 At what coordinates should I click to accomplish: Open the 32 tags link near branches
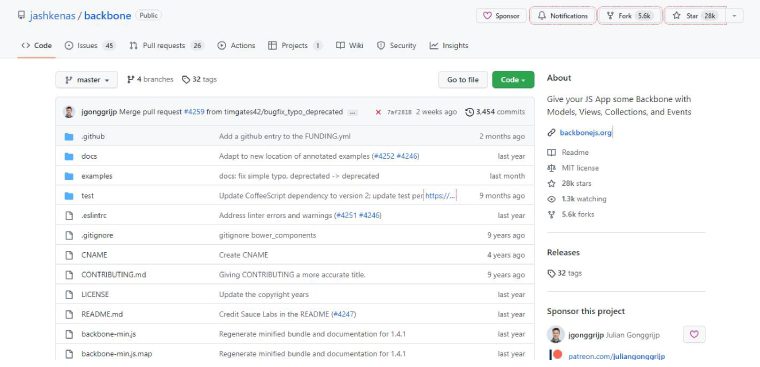tap(199, 80)
